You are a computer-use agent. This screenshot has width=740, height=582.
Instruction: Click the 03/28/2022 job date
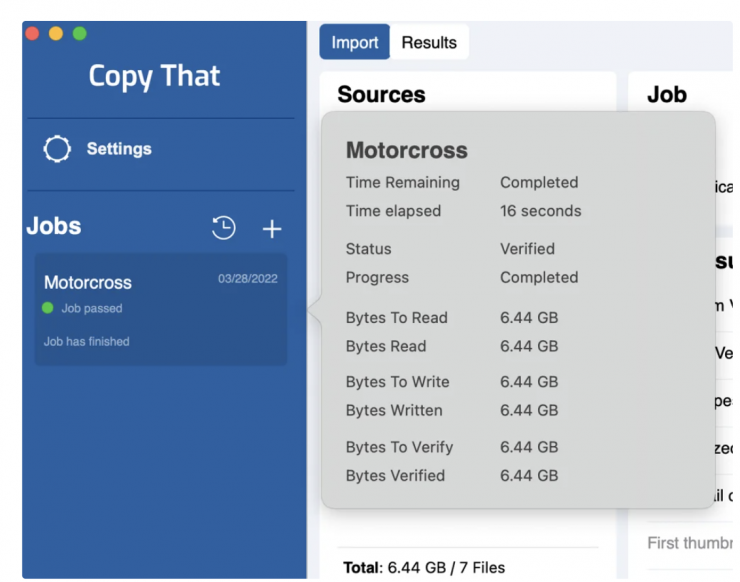[x=248, y=279]
